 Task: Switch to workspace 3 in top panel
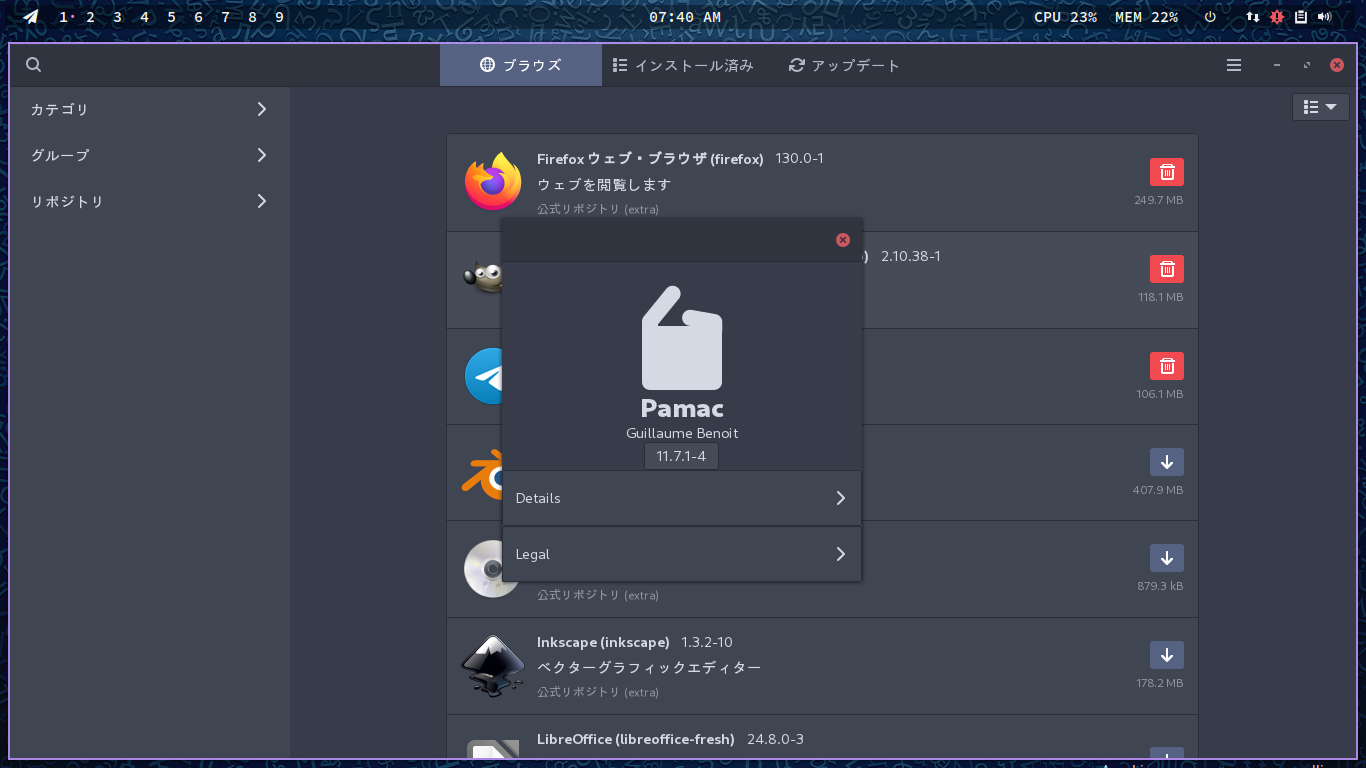tap(118, 17)
